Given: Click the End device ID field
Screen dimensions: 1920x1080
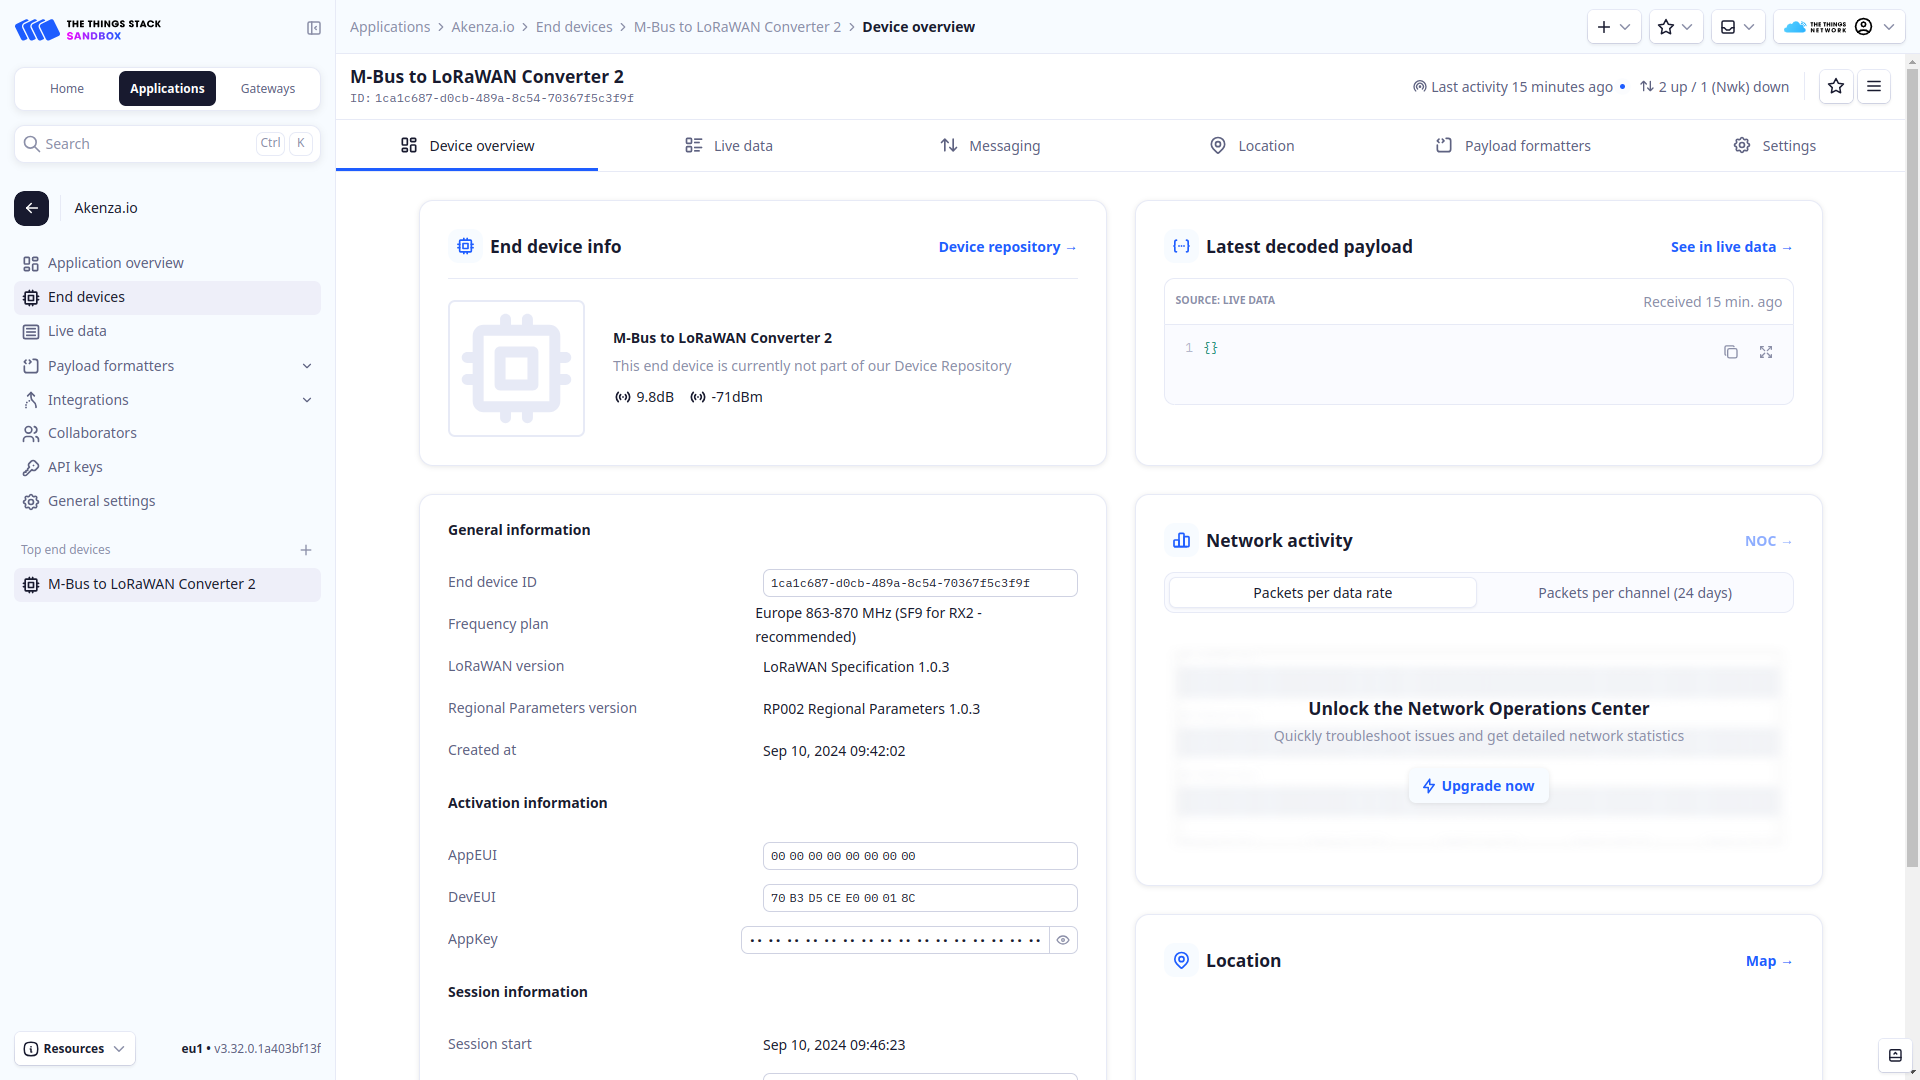Looking at the screenshot, I should (920, 583).
